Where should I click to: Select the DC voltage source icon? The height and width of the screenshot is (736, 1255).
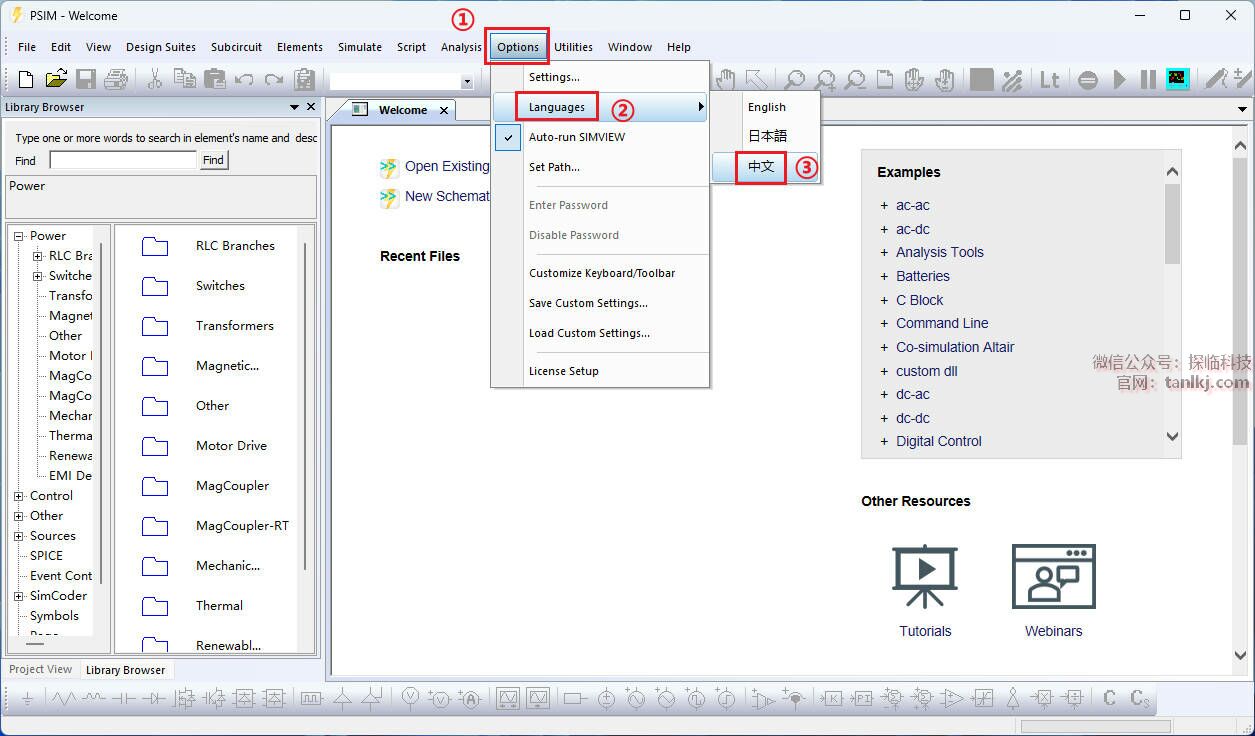(605, 699)
